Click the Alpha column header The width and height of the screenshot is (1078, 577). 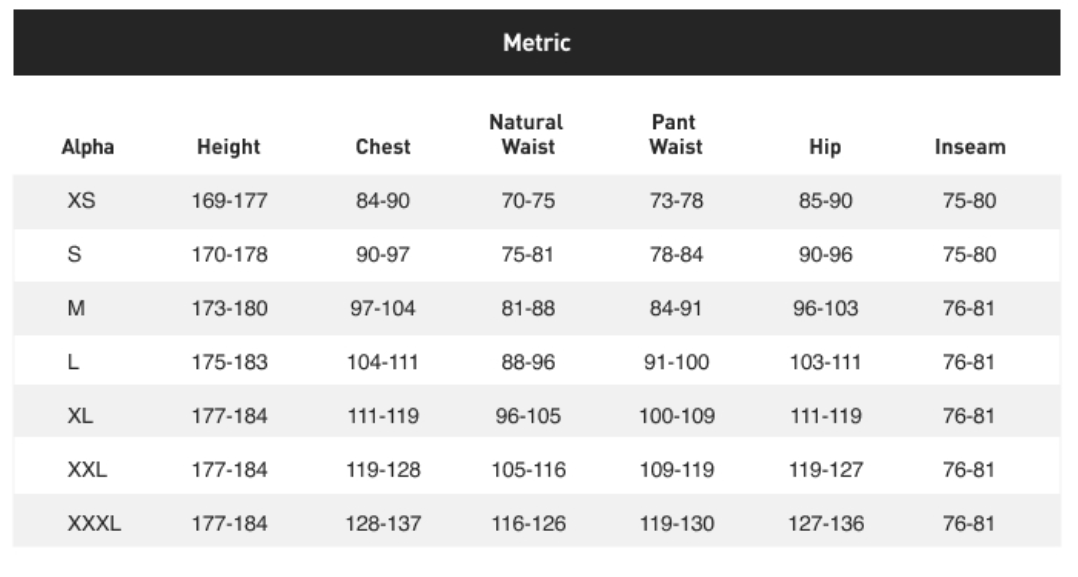tap(88, 146)
